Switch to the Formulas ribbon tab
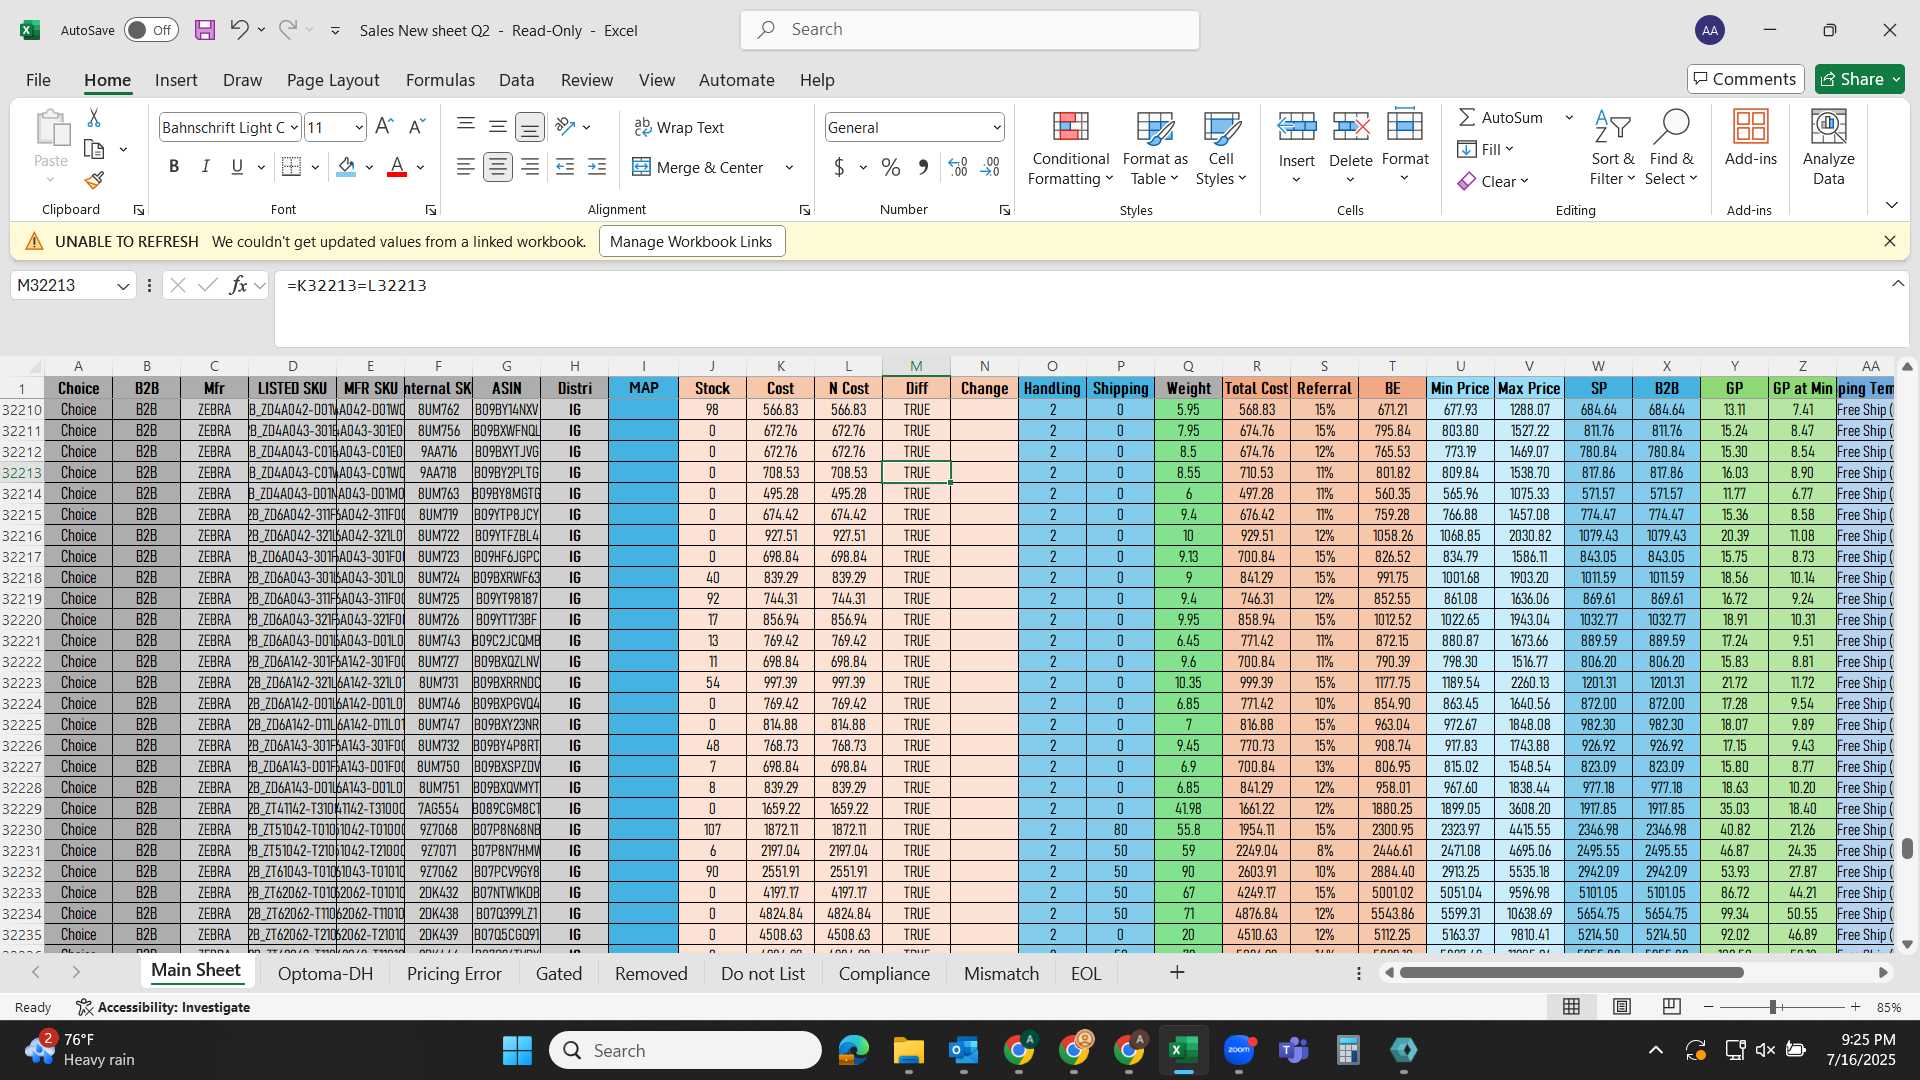This screenshot has height=1080, width=1920. point(440,80)
